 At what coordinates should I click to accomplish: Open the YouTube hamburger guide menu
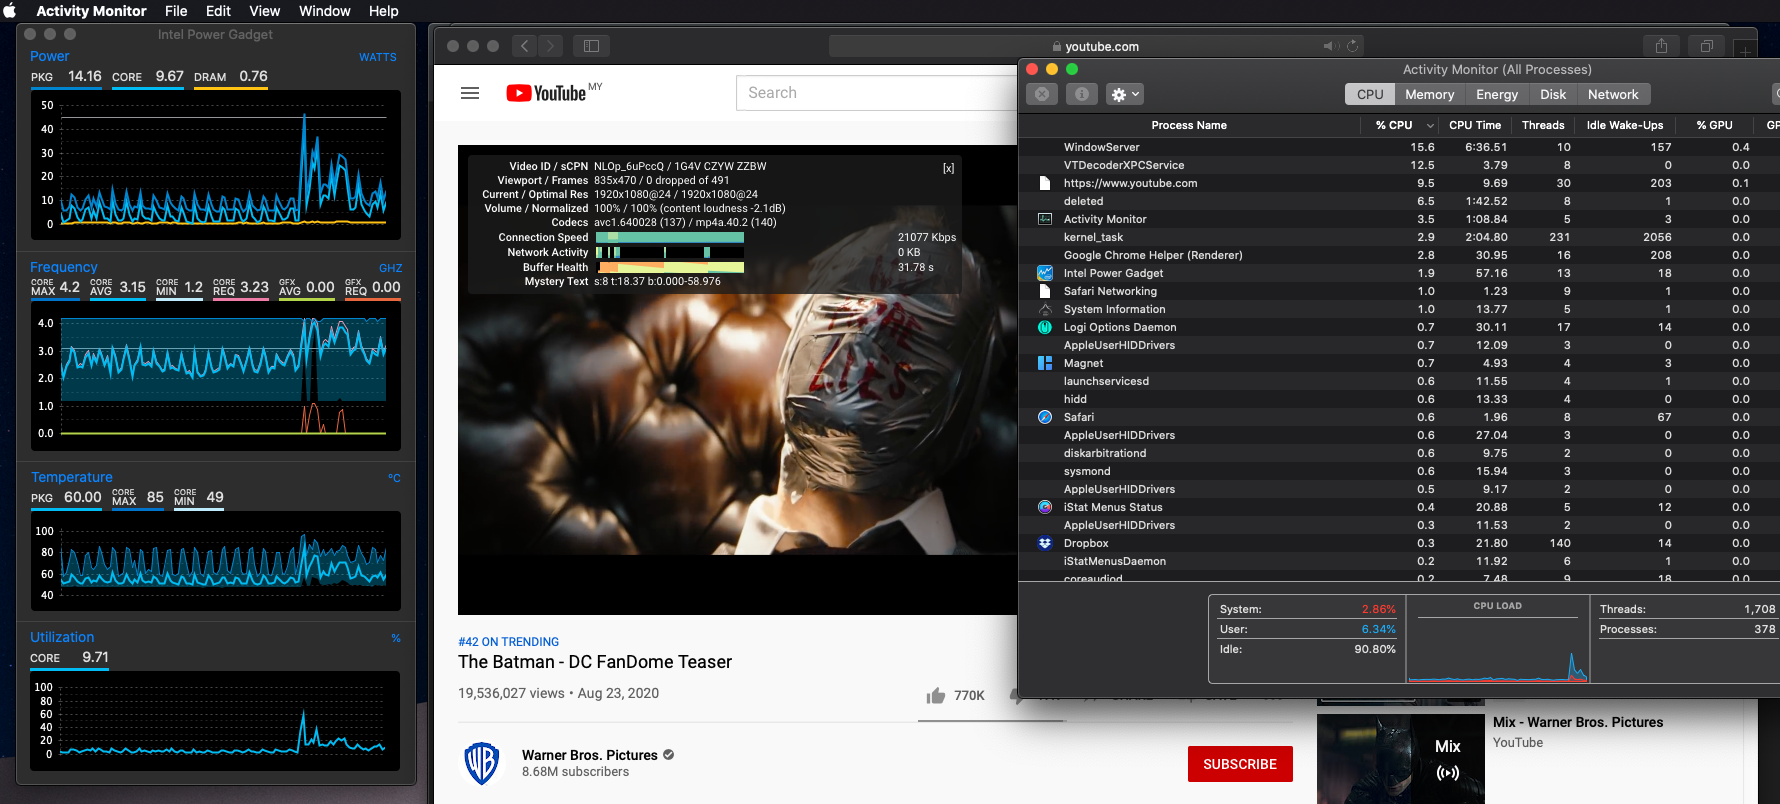coord(470,93)
